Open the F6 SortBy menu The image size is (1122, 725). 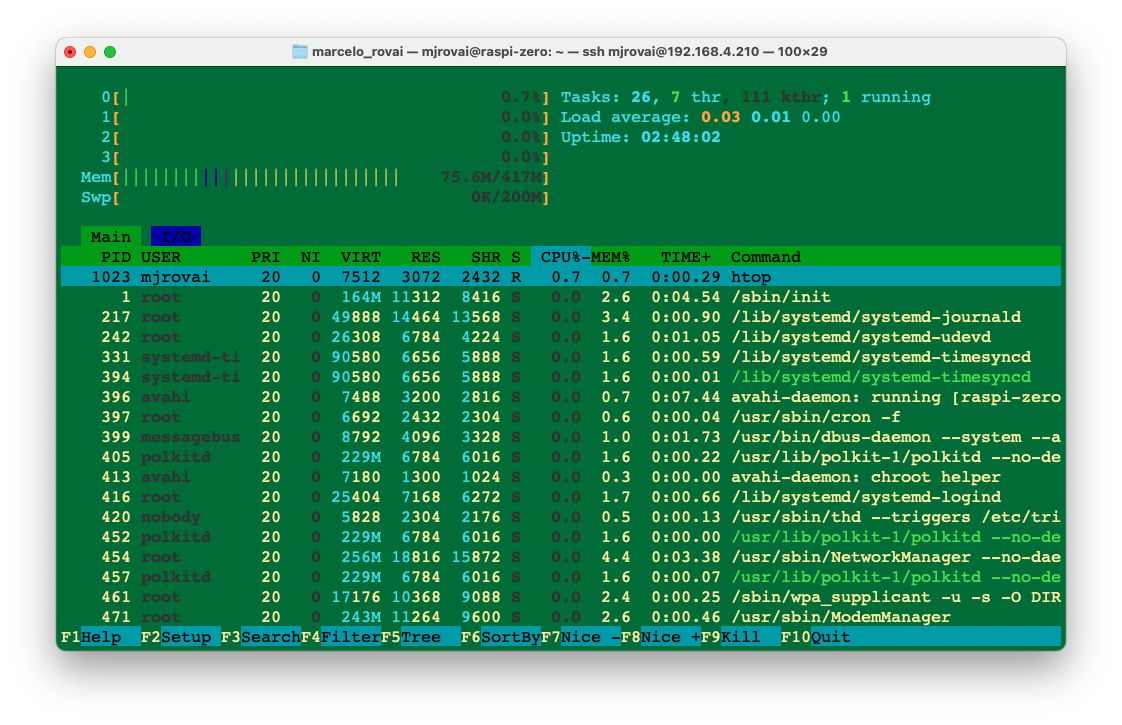(500, 637)
